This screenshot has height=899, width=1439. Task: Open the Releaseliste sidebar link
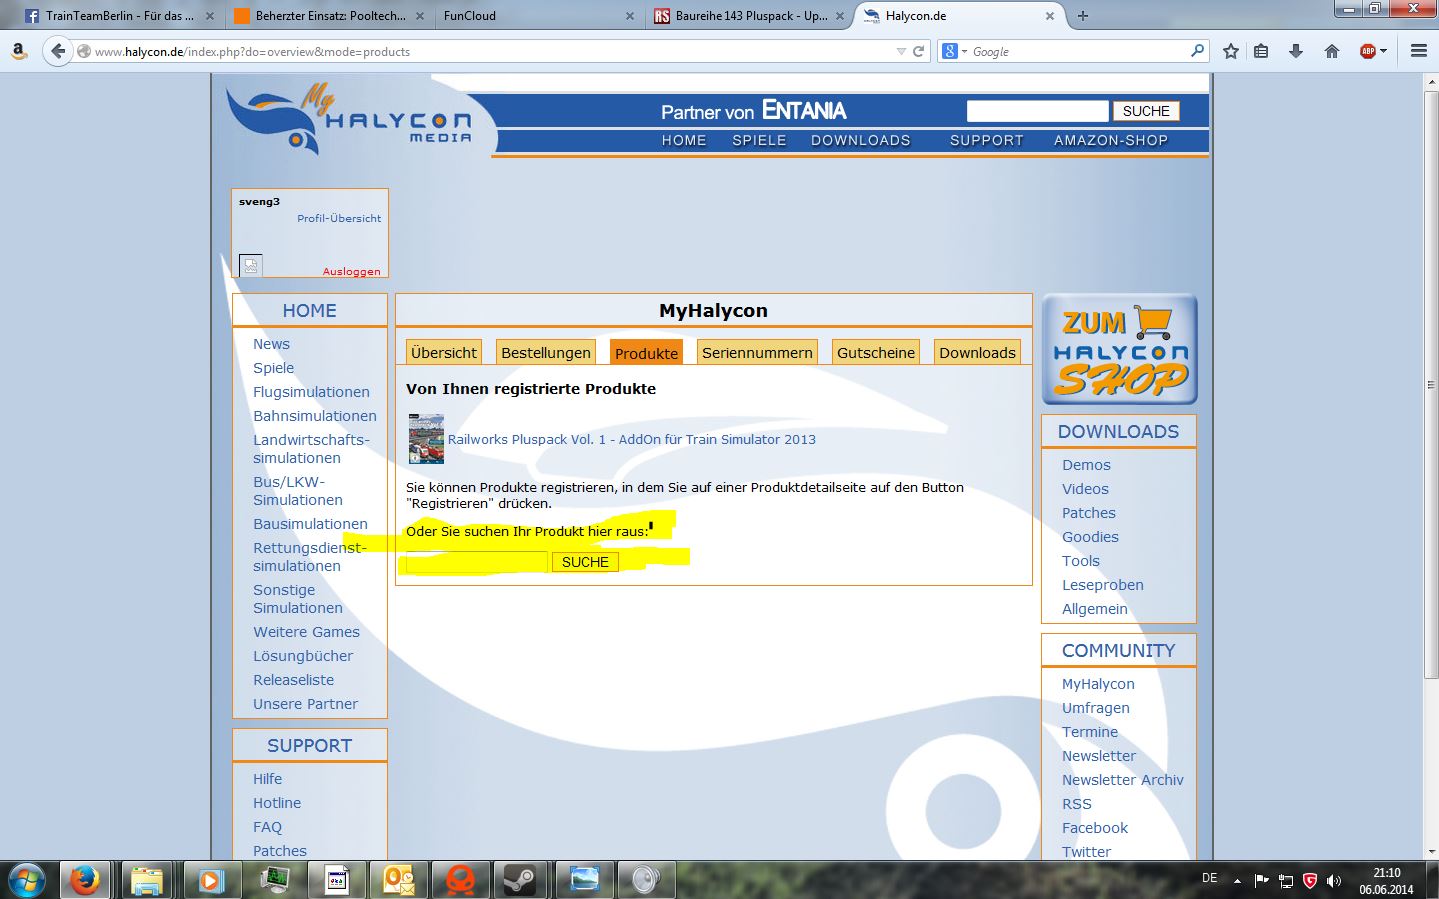293,680
